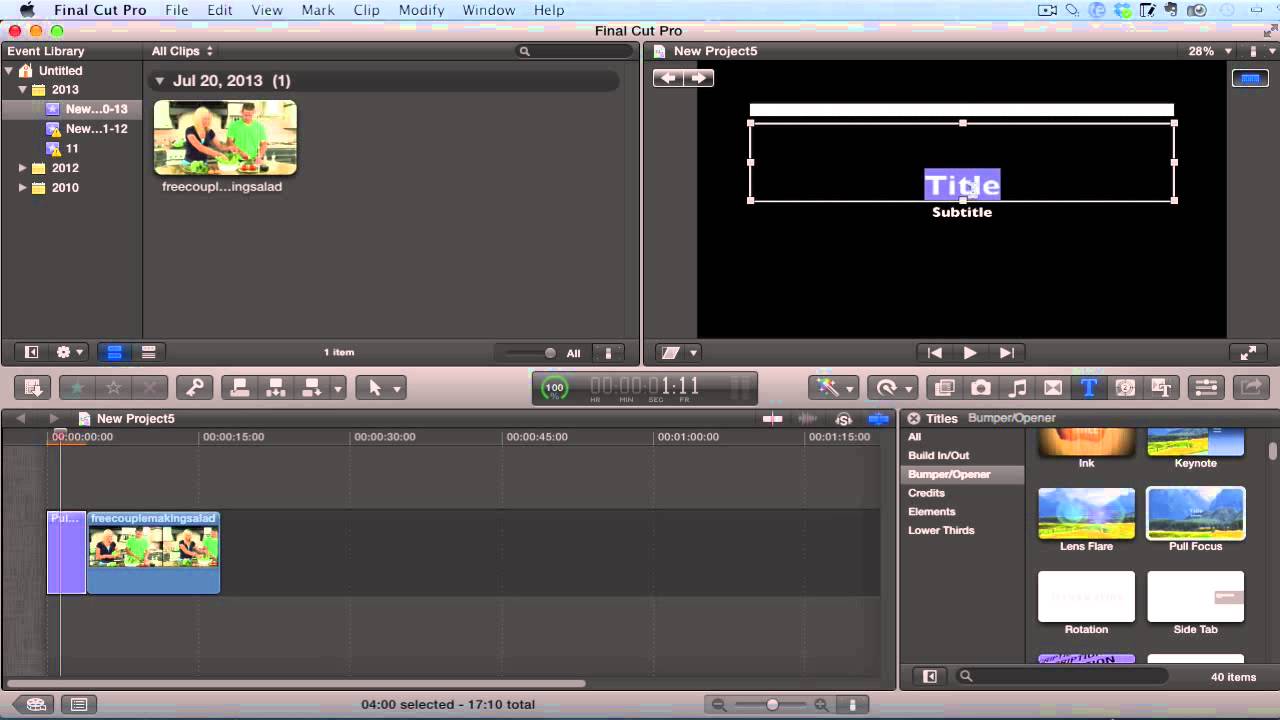
Task: Open the Project Library film reel icon
Action: 36,704
